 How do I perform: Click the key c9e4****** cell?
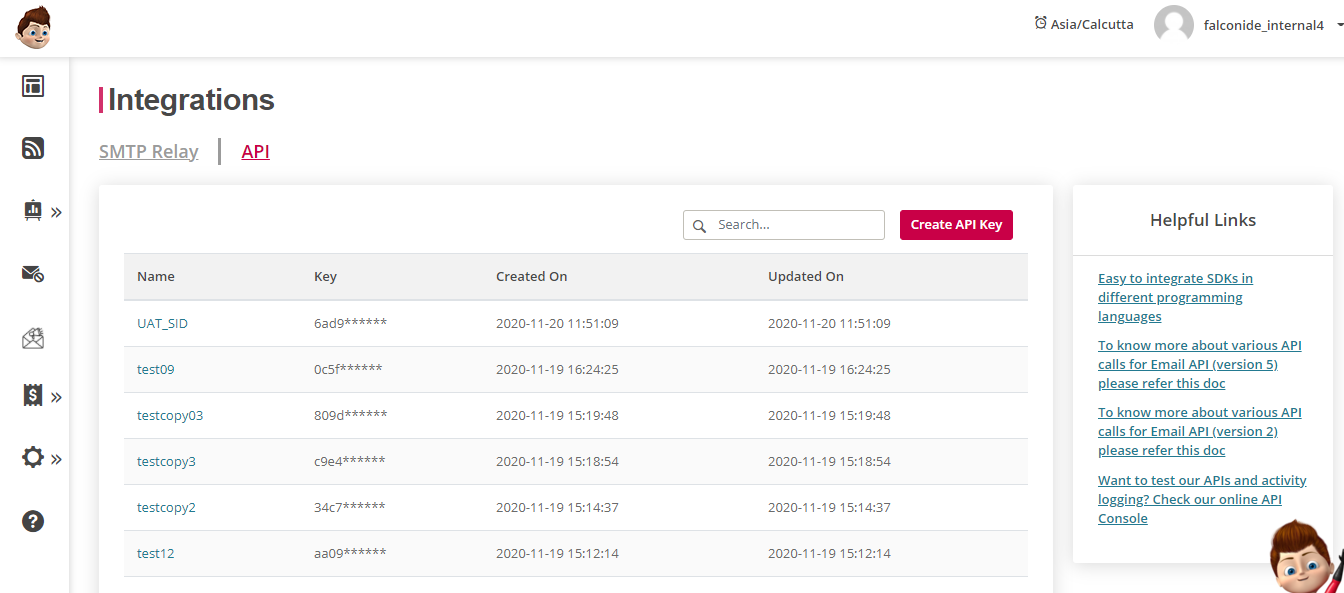point(349,461)
